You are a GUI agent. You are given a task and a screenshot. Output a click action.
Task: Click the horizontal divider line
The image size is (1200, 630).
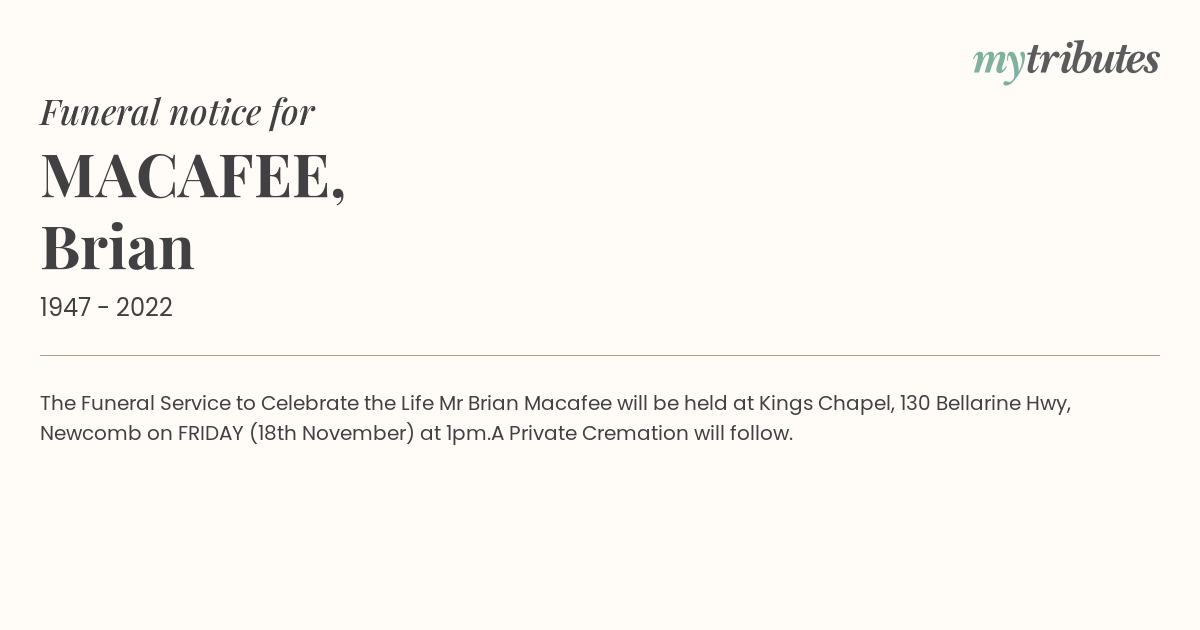[x=600, y=355]
